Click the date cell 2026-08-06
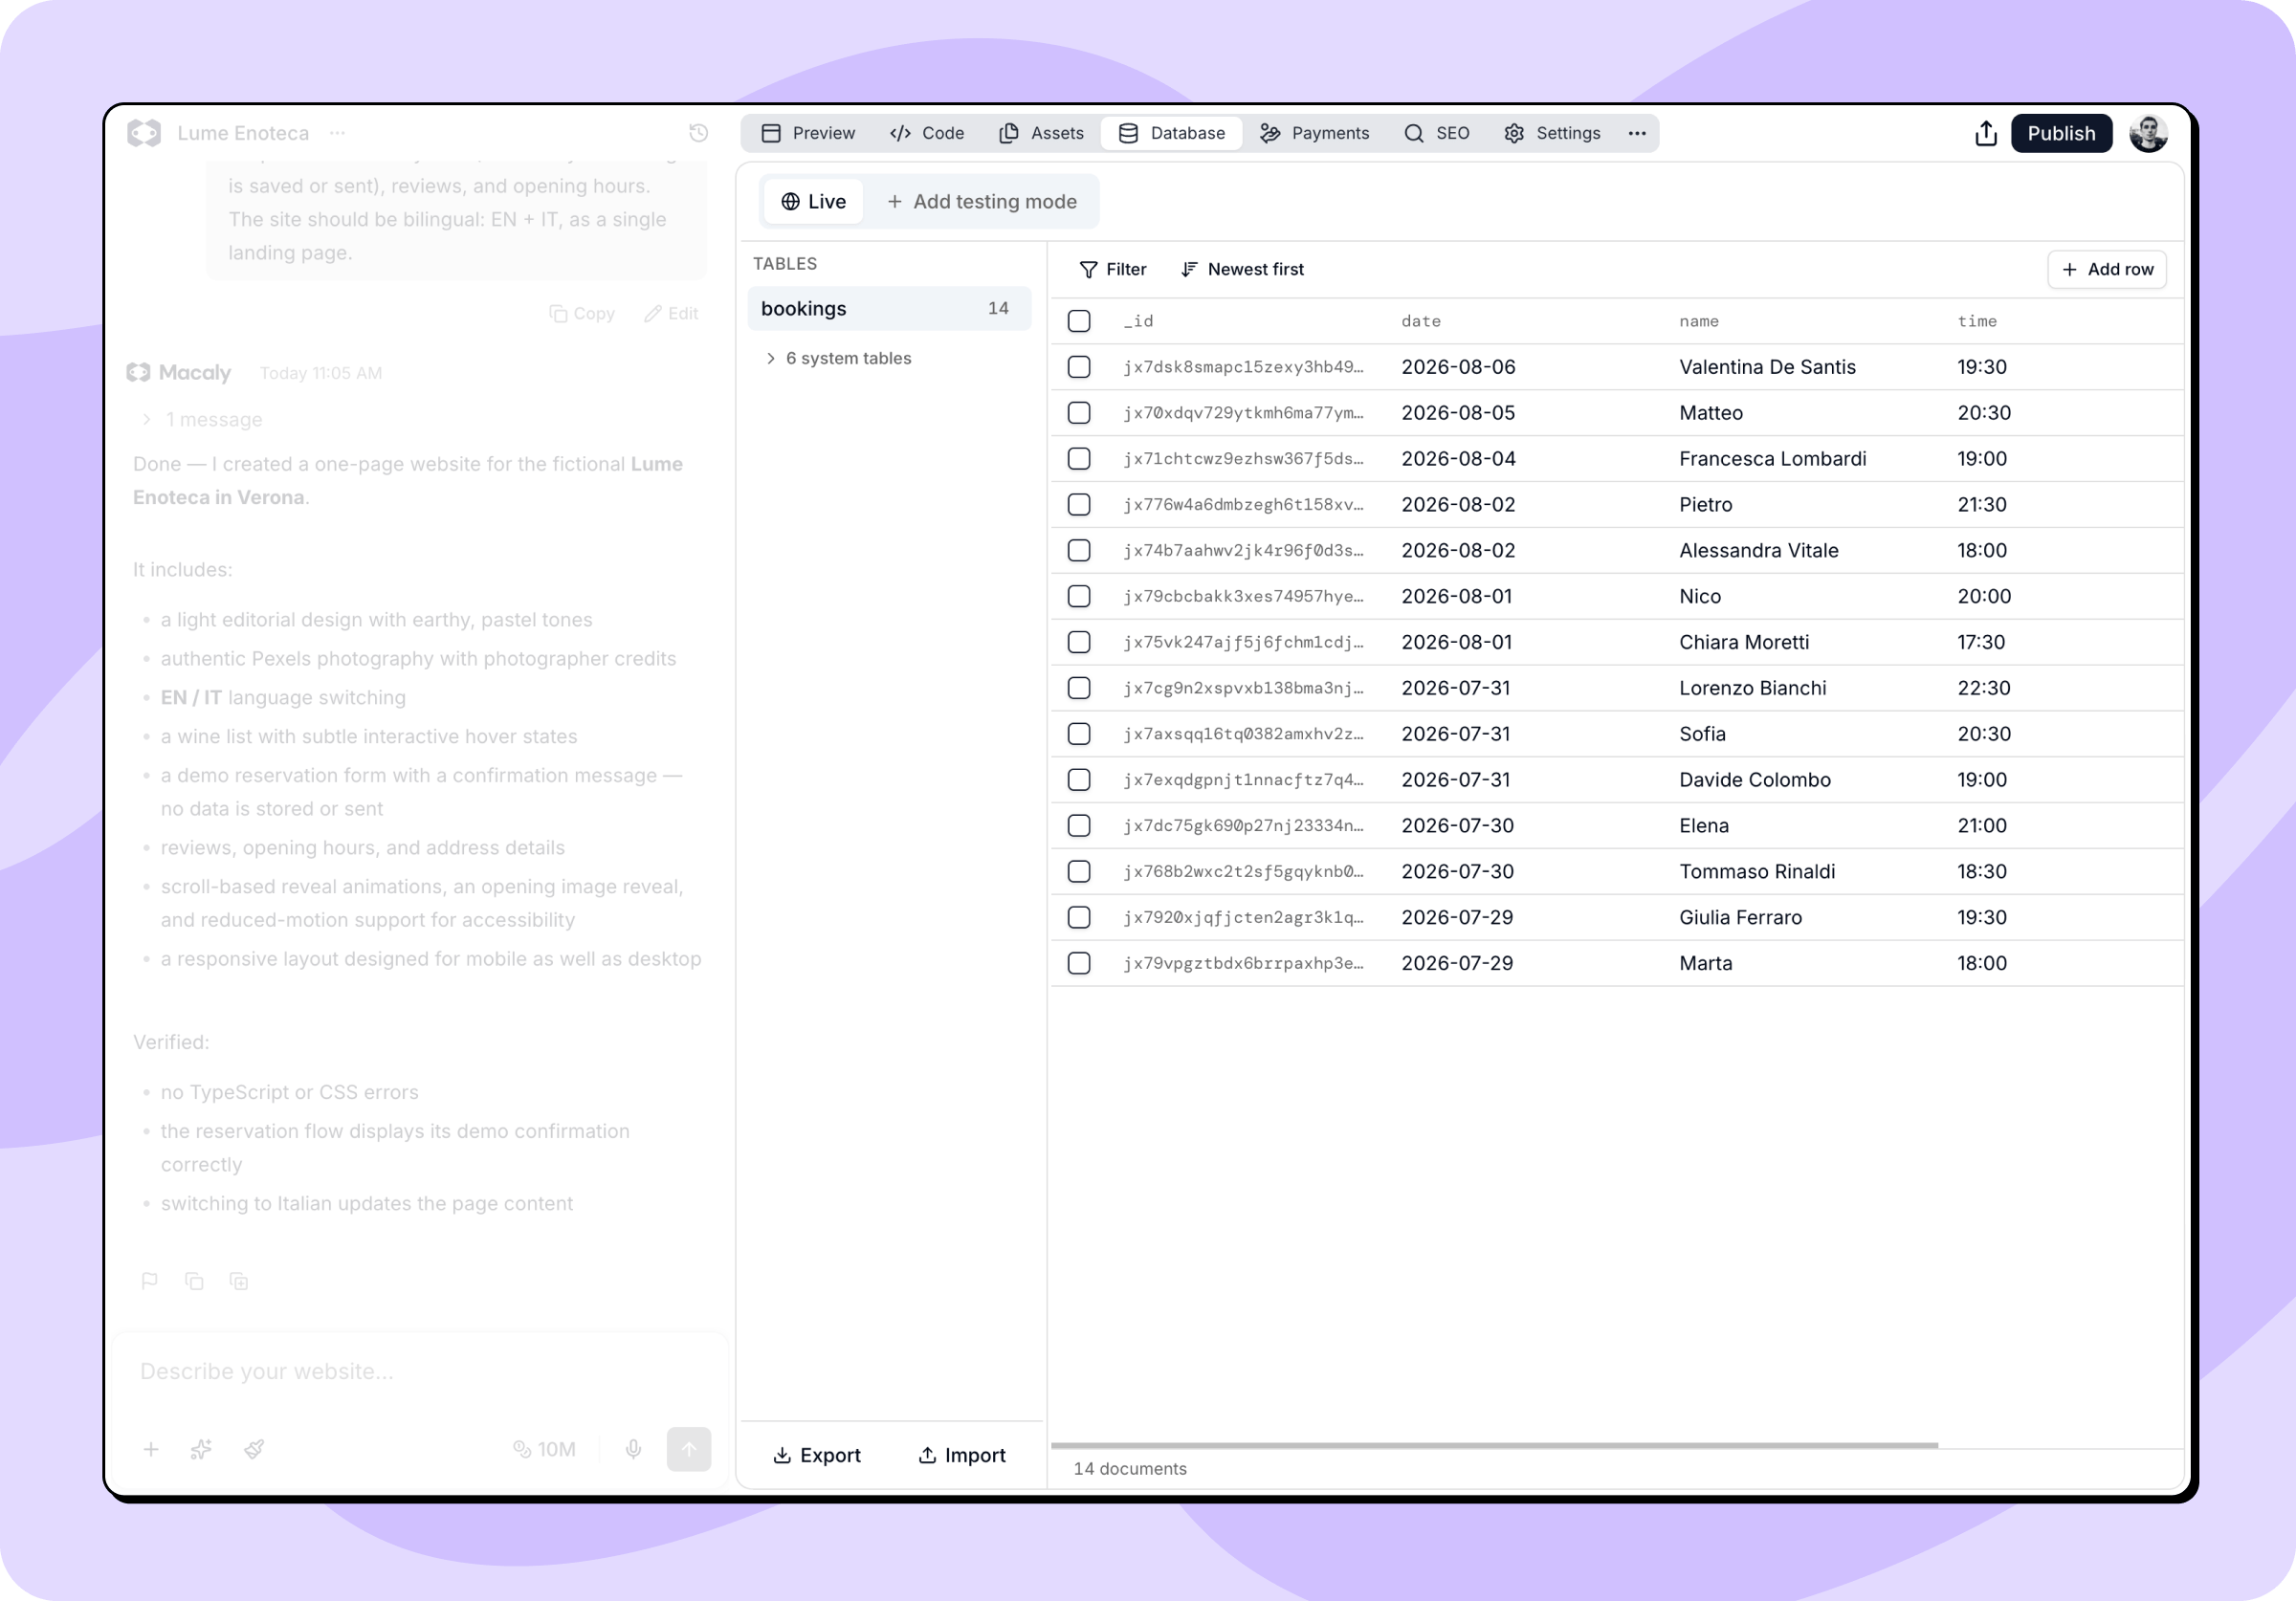Screen dimensions: 2296x1601 1458,367
